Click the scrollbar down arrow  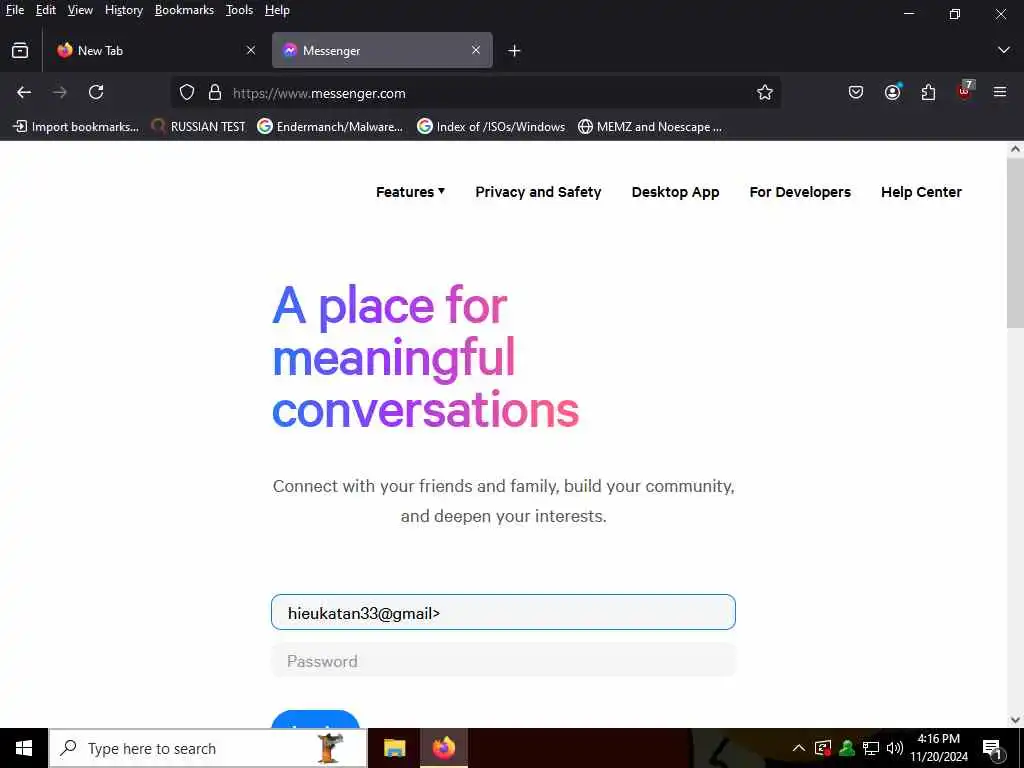(x=1015, y=720)
